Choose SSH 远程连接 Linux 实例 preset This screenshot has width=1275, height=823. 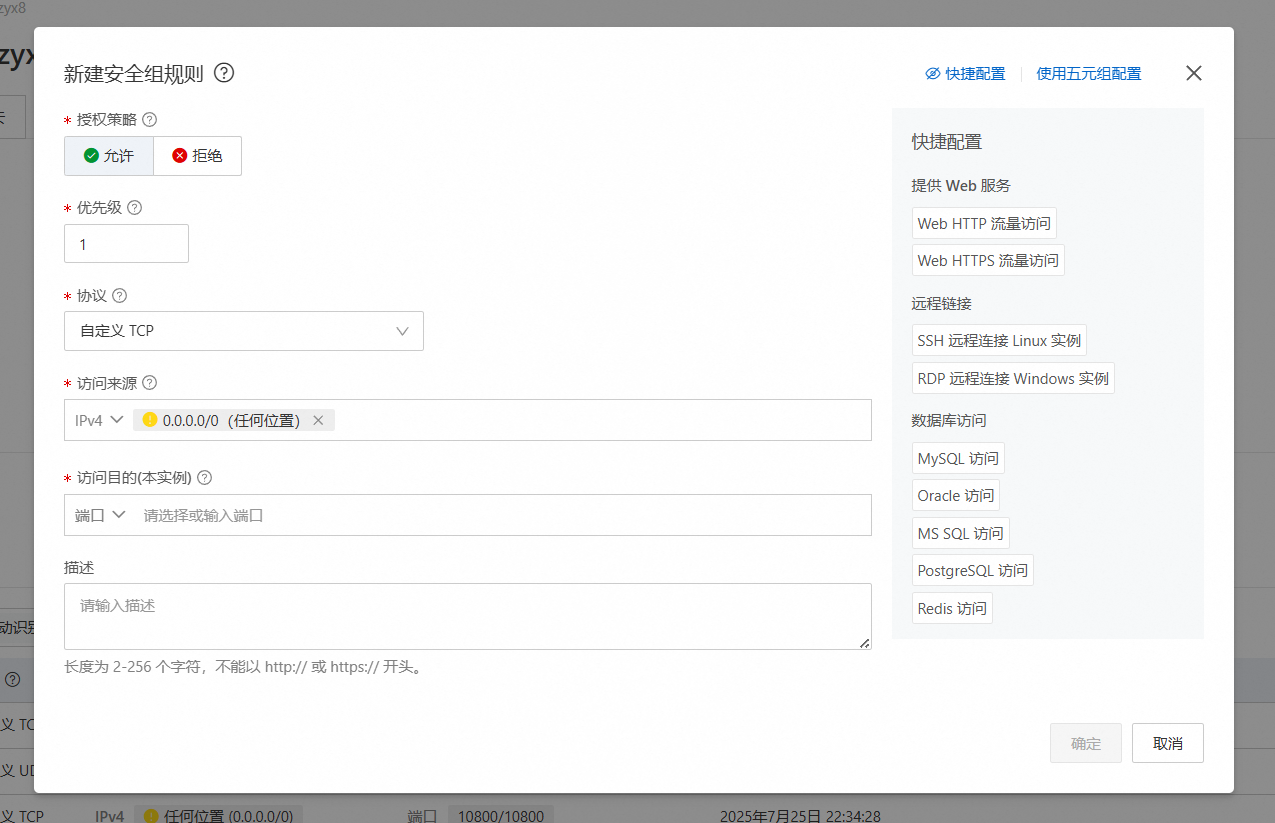pyautogui.click(x=998, y=341)
